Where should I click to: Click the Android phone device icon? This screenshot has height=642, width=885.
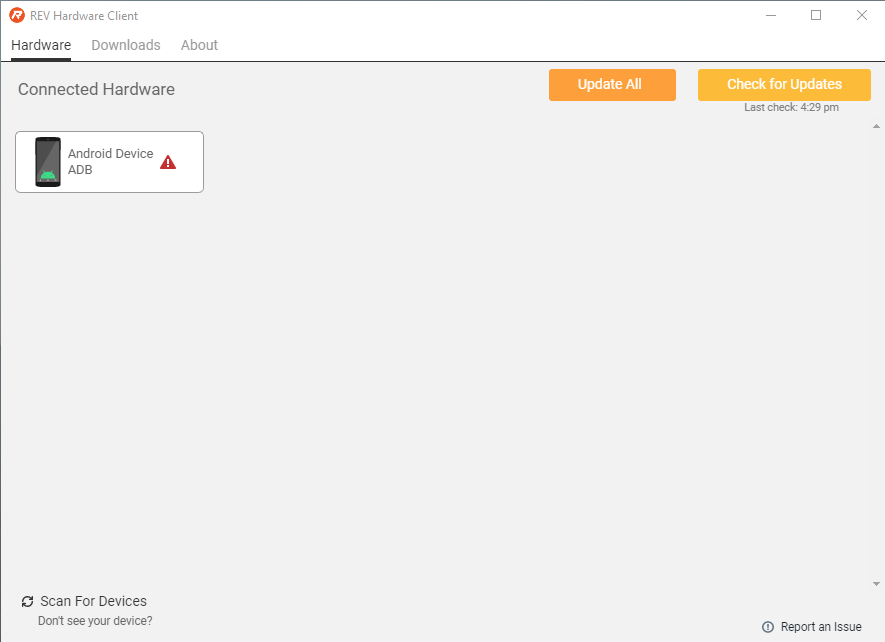(x=48, y=162)
